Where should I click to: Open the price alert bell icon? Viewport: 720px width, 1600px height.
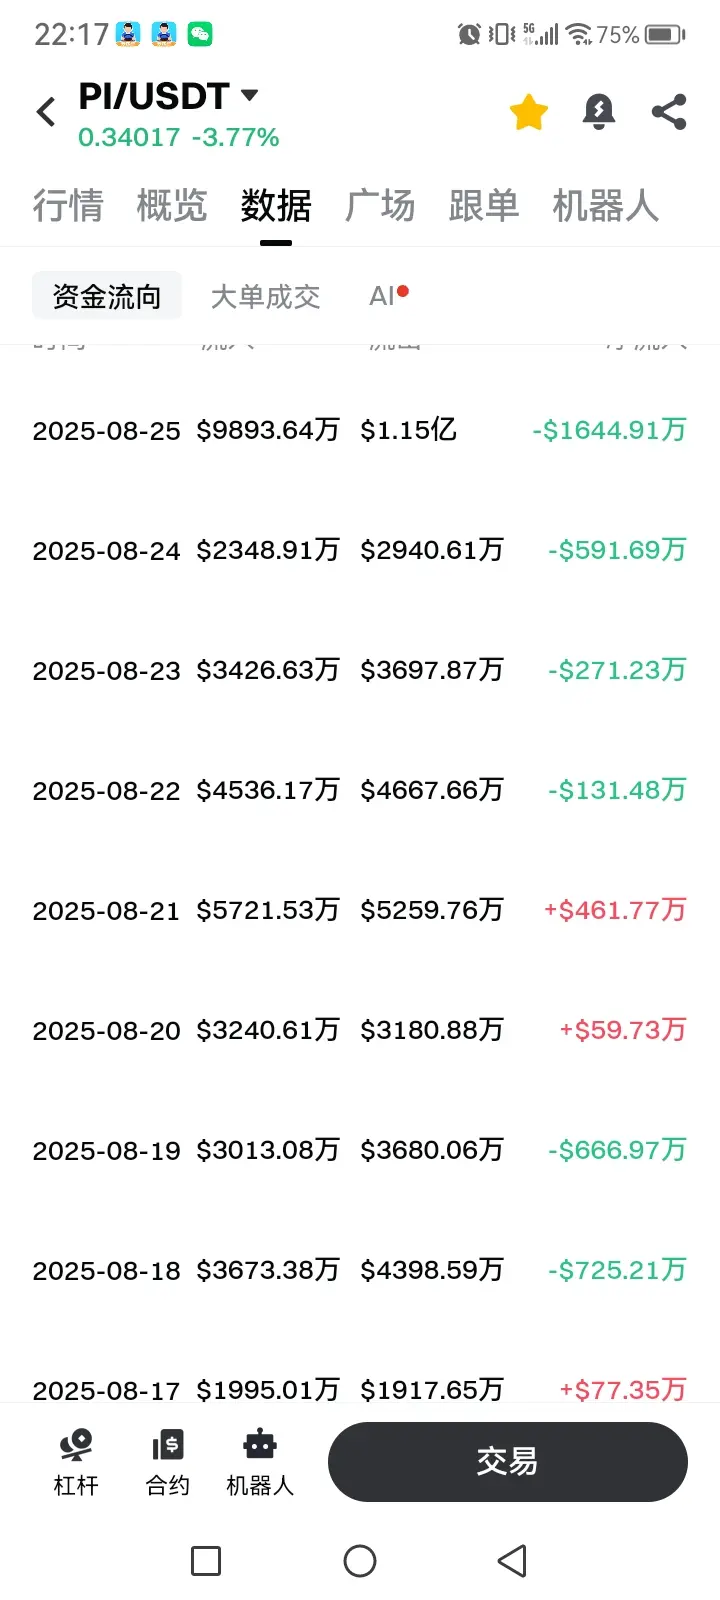tap(599, 112)
